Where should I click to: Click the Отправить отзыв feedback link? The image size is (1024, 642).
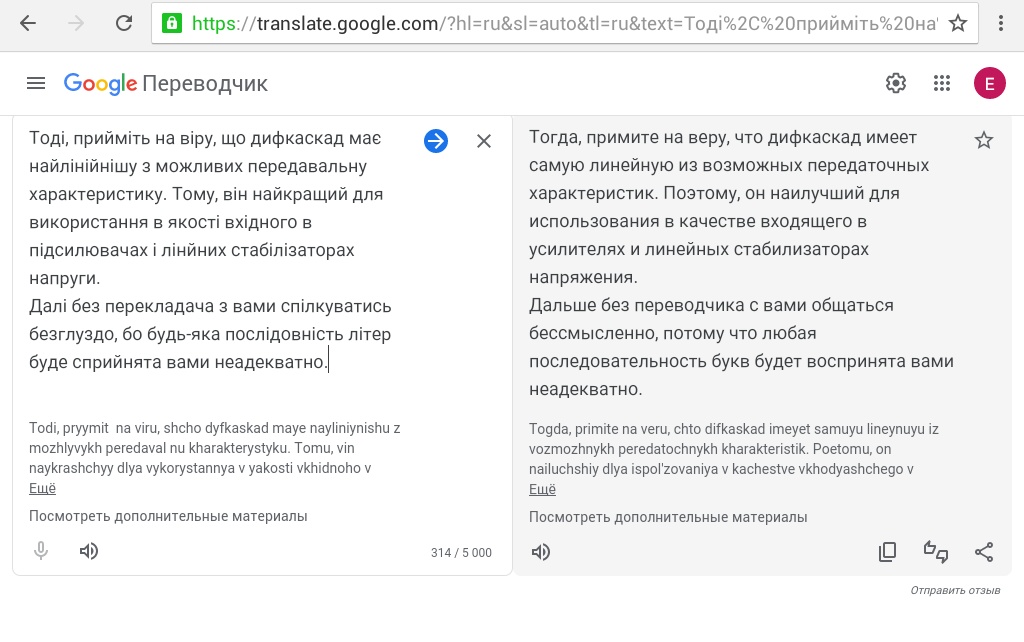pos(955,590)
